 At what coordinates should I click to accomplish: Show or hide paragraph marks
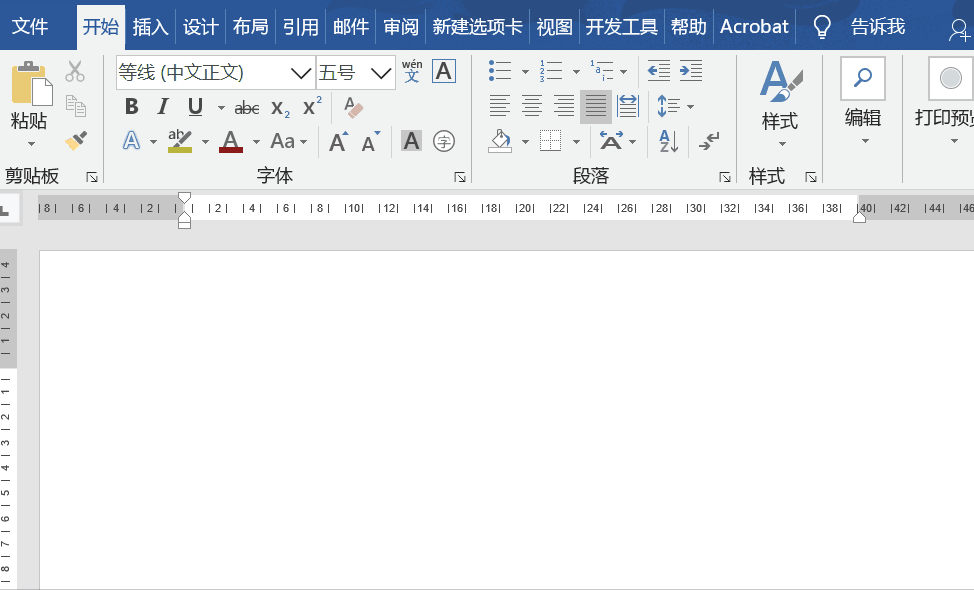[708, 141]
